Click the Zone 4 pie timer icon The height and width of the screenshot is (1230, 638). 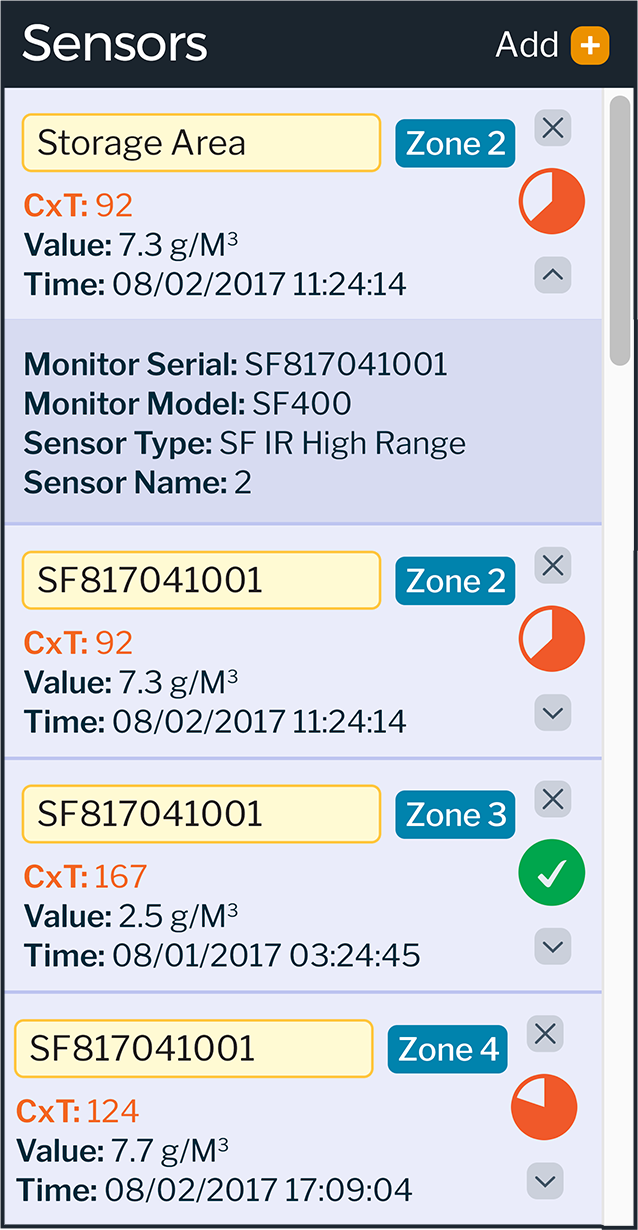(x=544, y=1107)
